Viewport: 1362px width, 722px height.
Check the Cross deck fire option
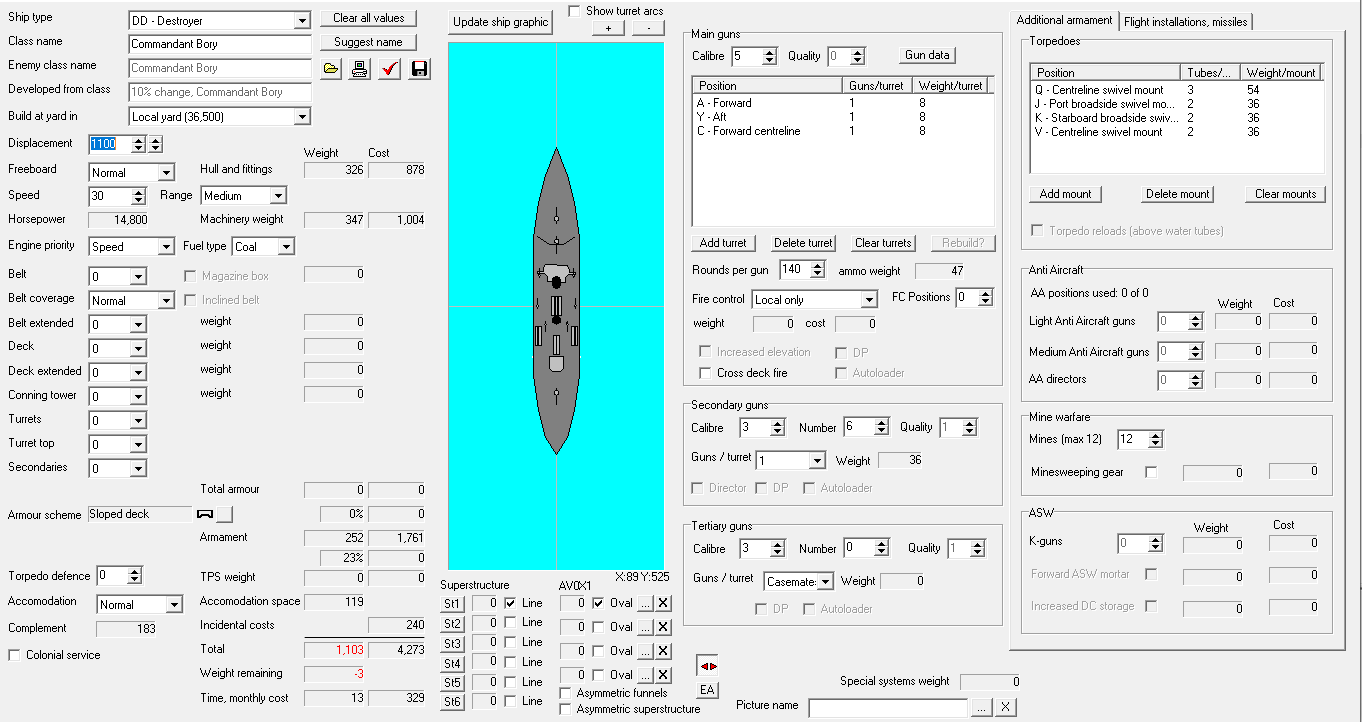706,373
